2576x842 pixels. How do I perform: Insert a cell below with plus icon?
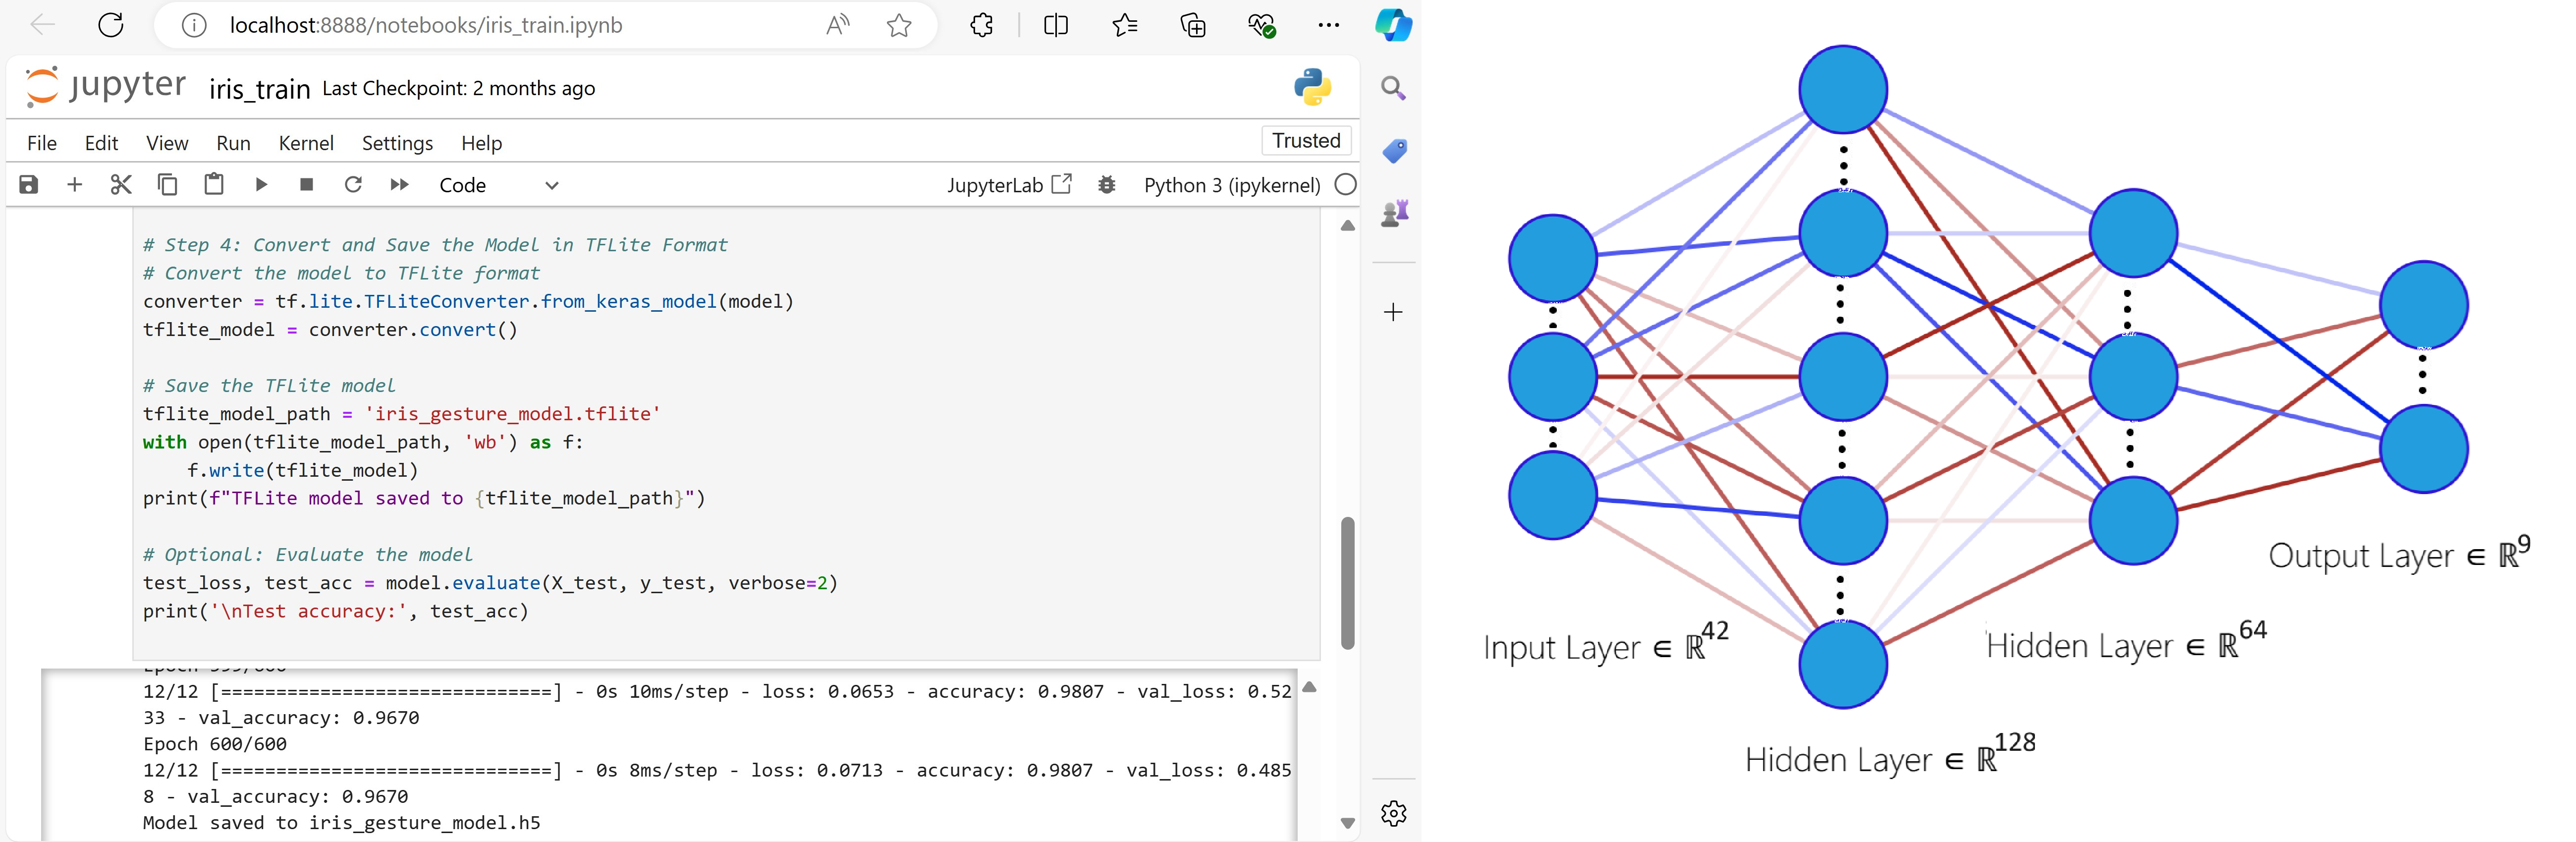point(74,185)
